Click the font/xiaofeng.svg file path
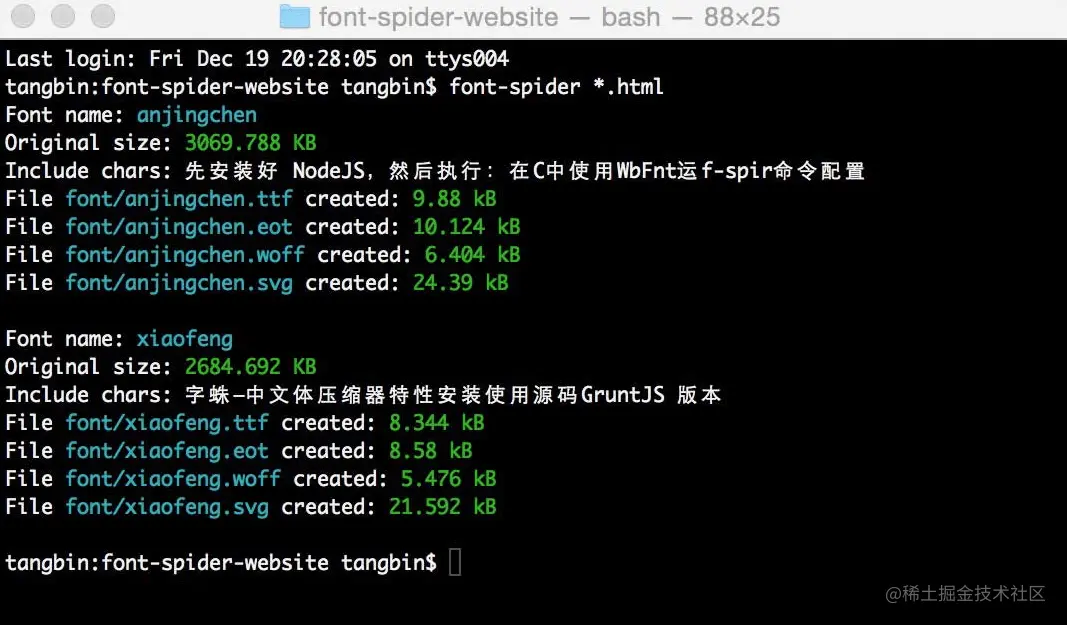The image size is (1067, 625). tap(167, 507)
